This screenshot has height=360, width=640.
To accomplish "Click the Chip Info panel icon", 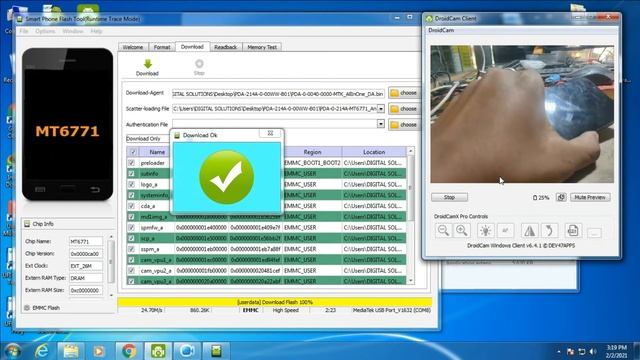I will [27, 224].
